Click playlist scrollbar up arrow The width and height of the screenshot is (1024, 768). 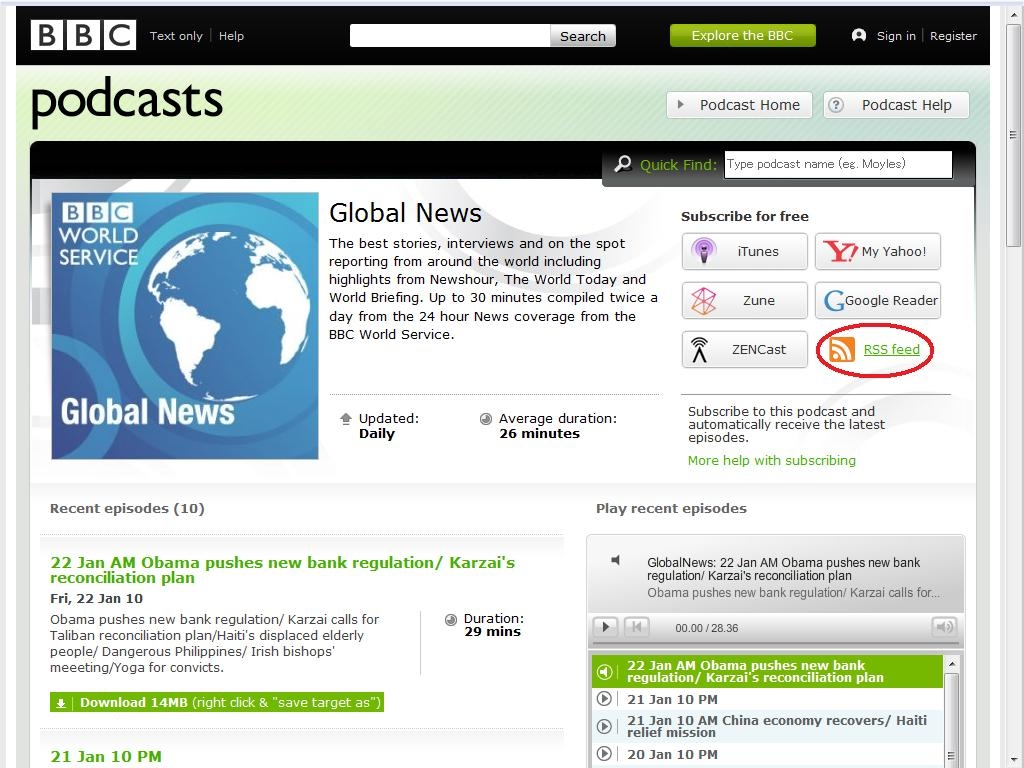pos(952,664)
